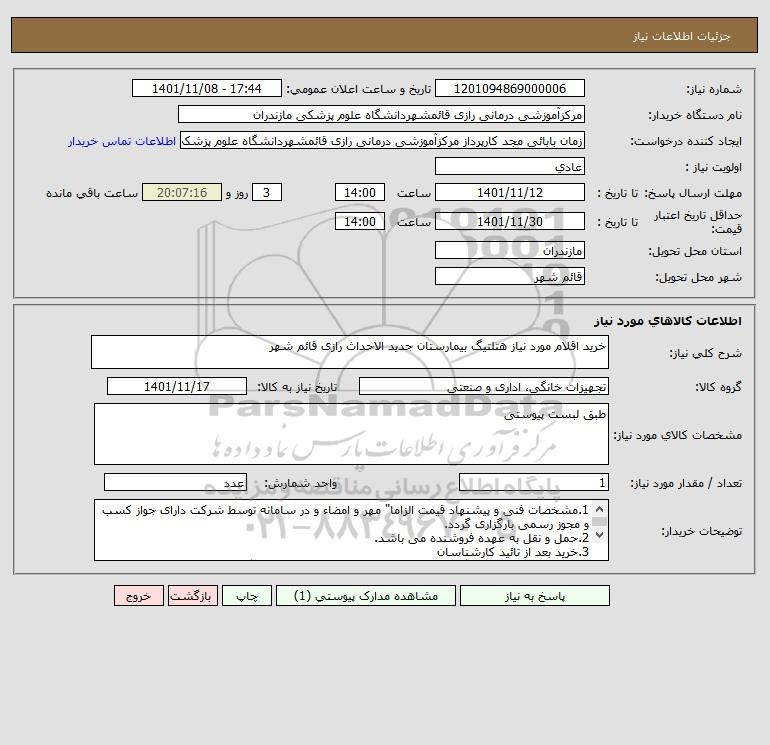Image resolution: width=770 pixels, height=745 pixels.
Task: Click the گروه کالا label
Action: (718, 387)
